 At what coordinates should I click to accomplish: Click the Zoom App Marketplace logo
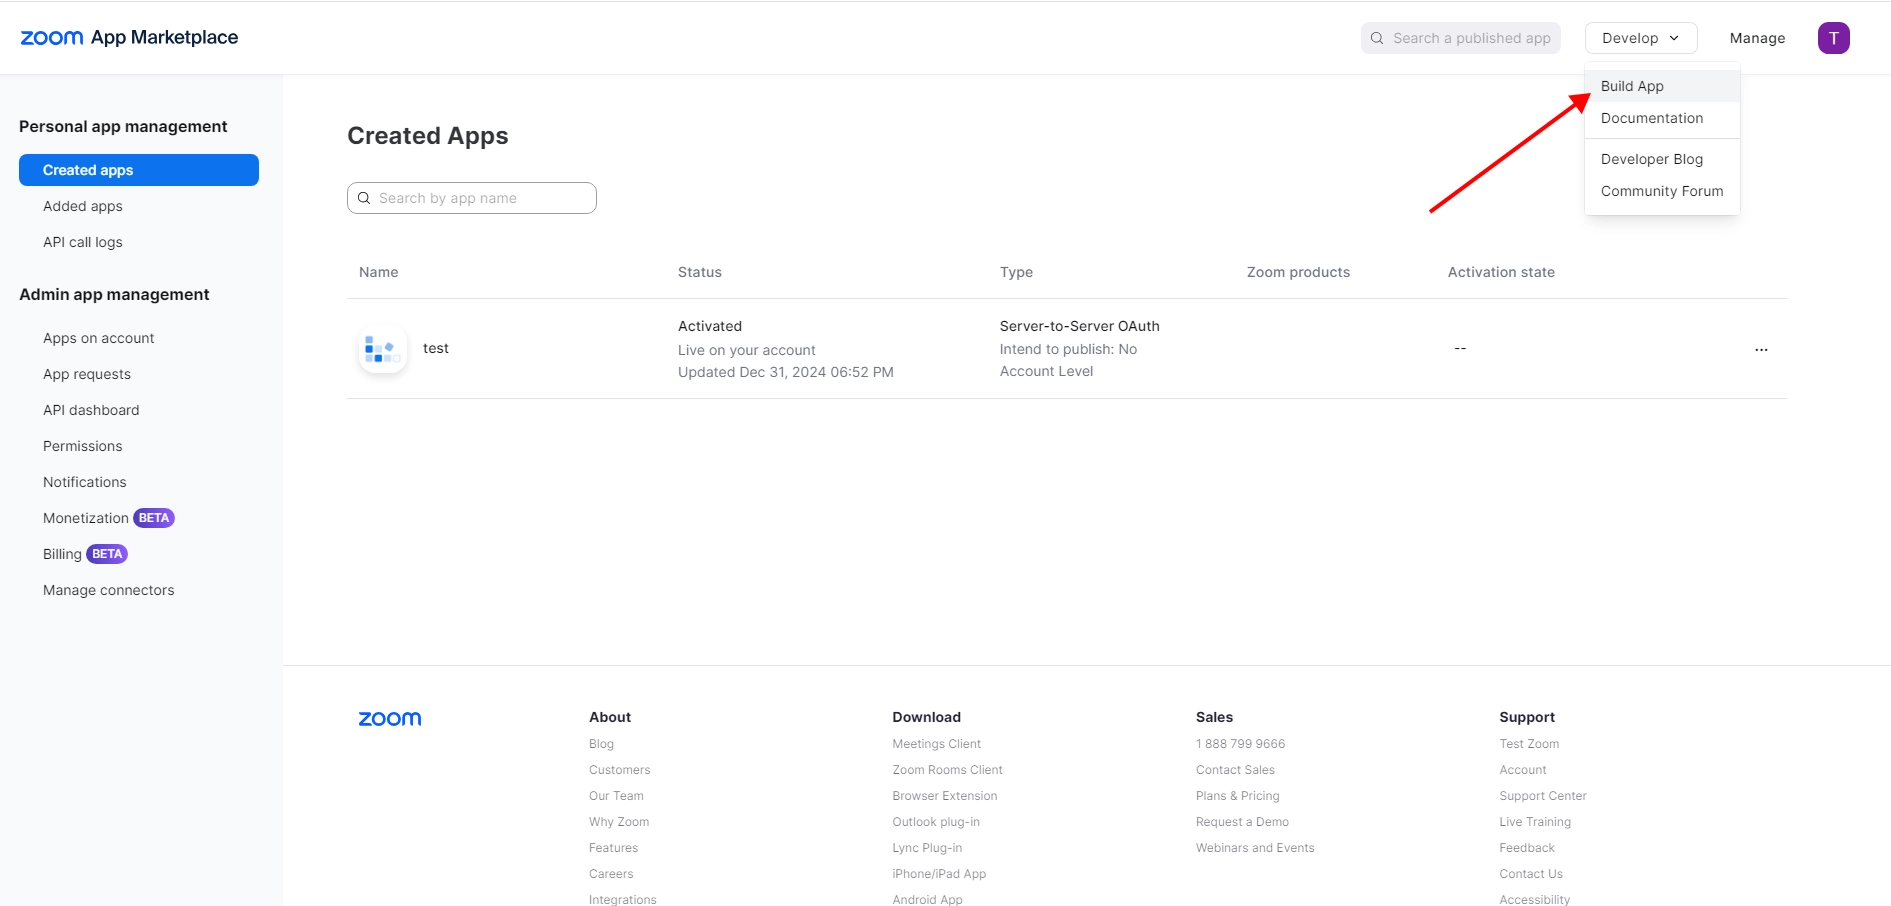[x=129, y=38]
